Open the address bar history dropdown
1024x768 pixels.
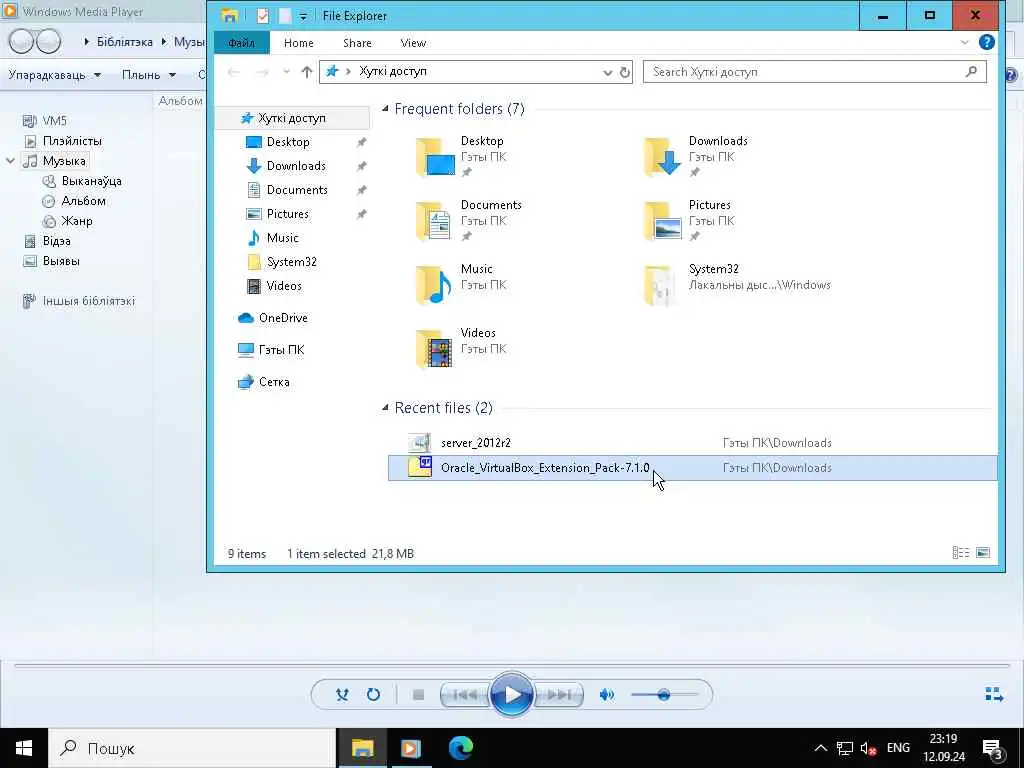[607, 72]
